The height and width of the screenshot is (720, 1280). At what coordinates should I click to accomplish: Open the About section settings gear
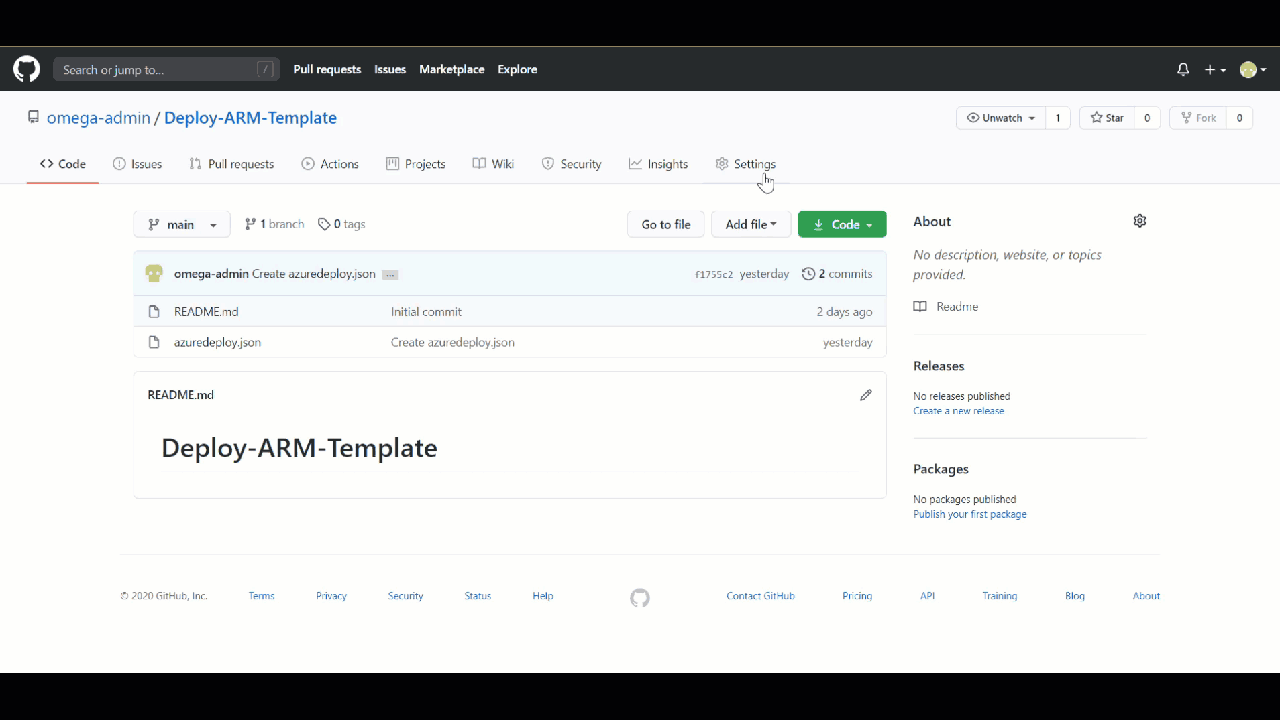1139,221
